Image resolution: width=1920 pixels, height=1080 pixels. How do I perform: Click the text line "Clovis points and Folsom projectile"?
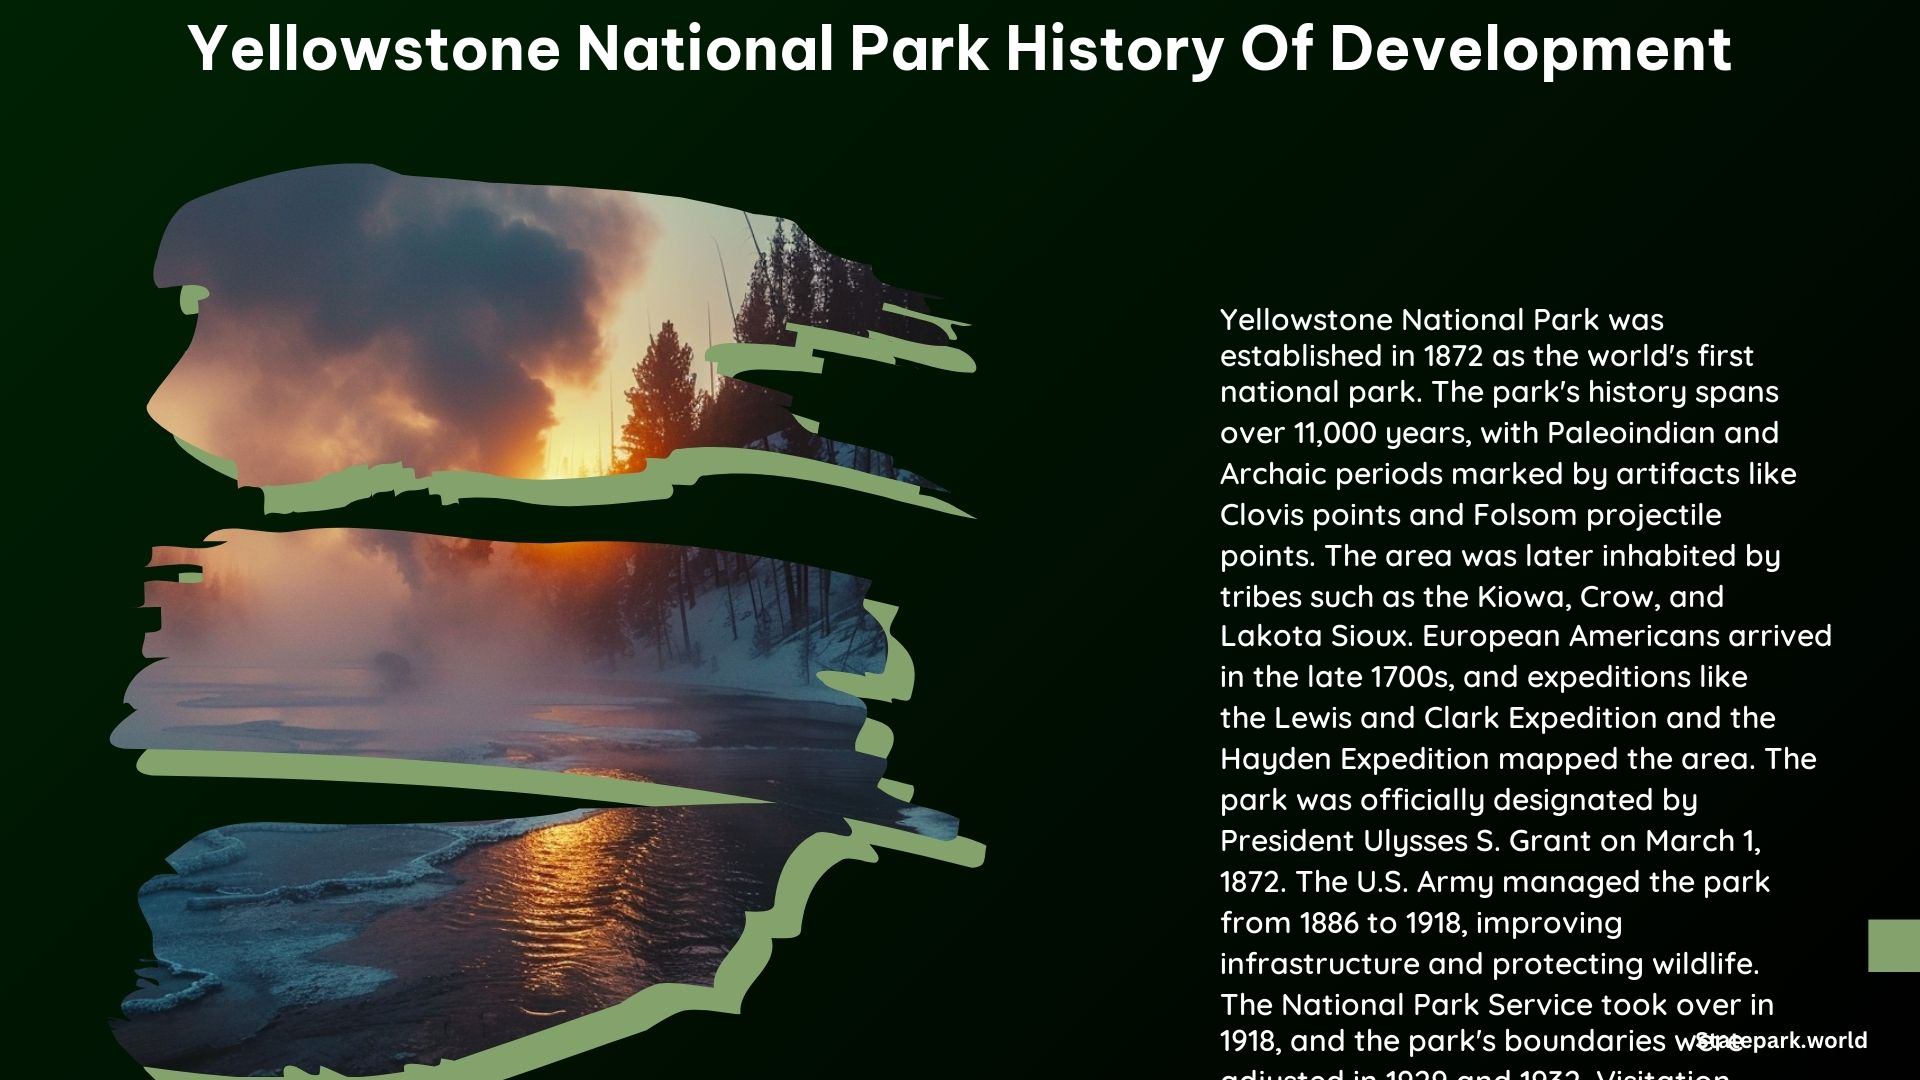tap(1471, 515)
